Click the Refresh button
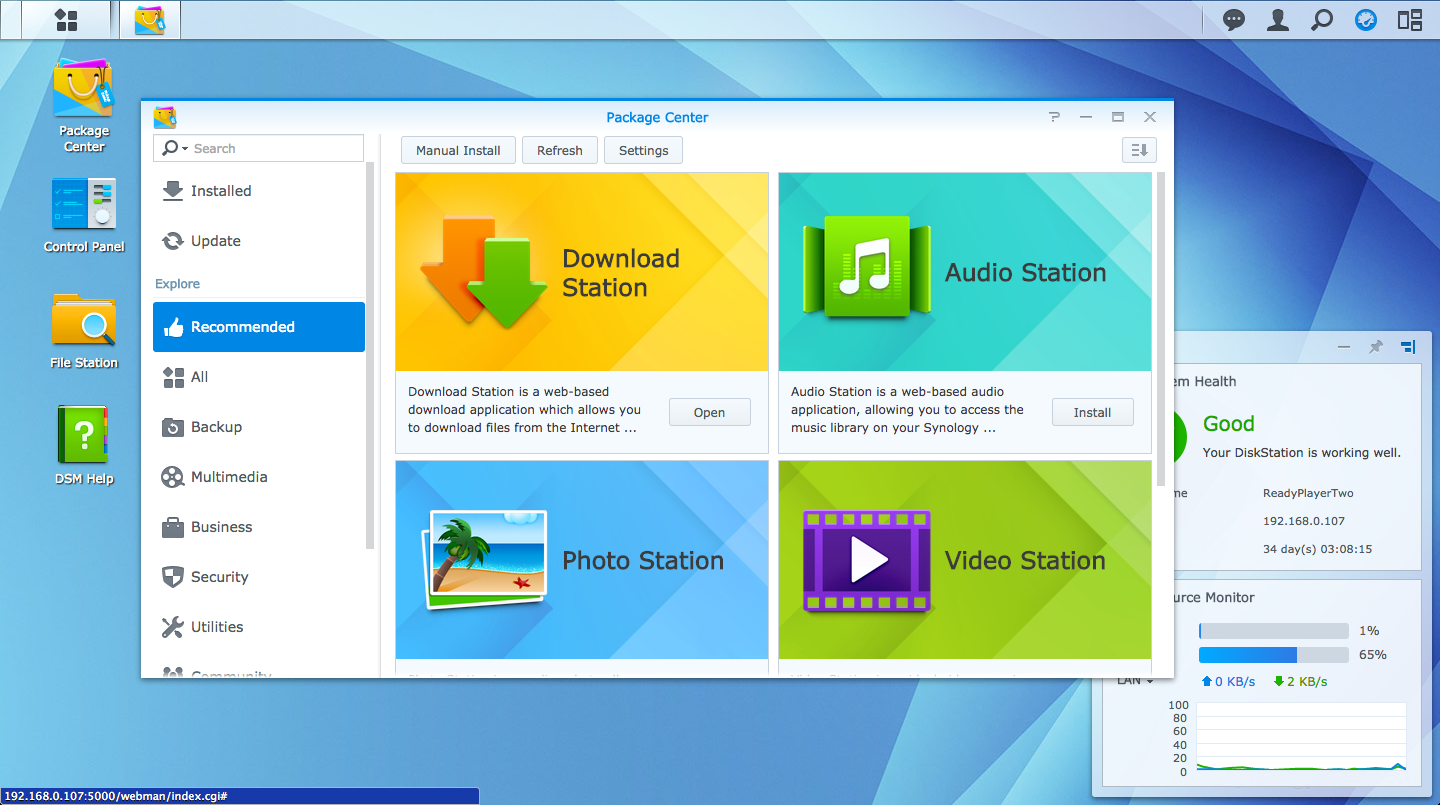The width and height of the screenshot is (1440, 805). coord(560,150)
